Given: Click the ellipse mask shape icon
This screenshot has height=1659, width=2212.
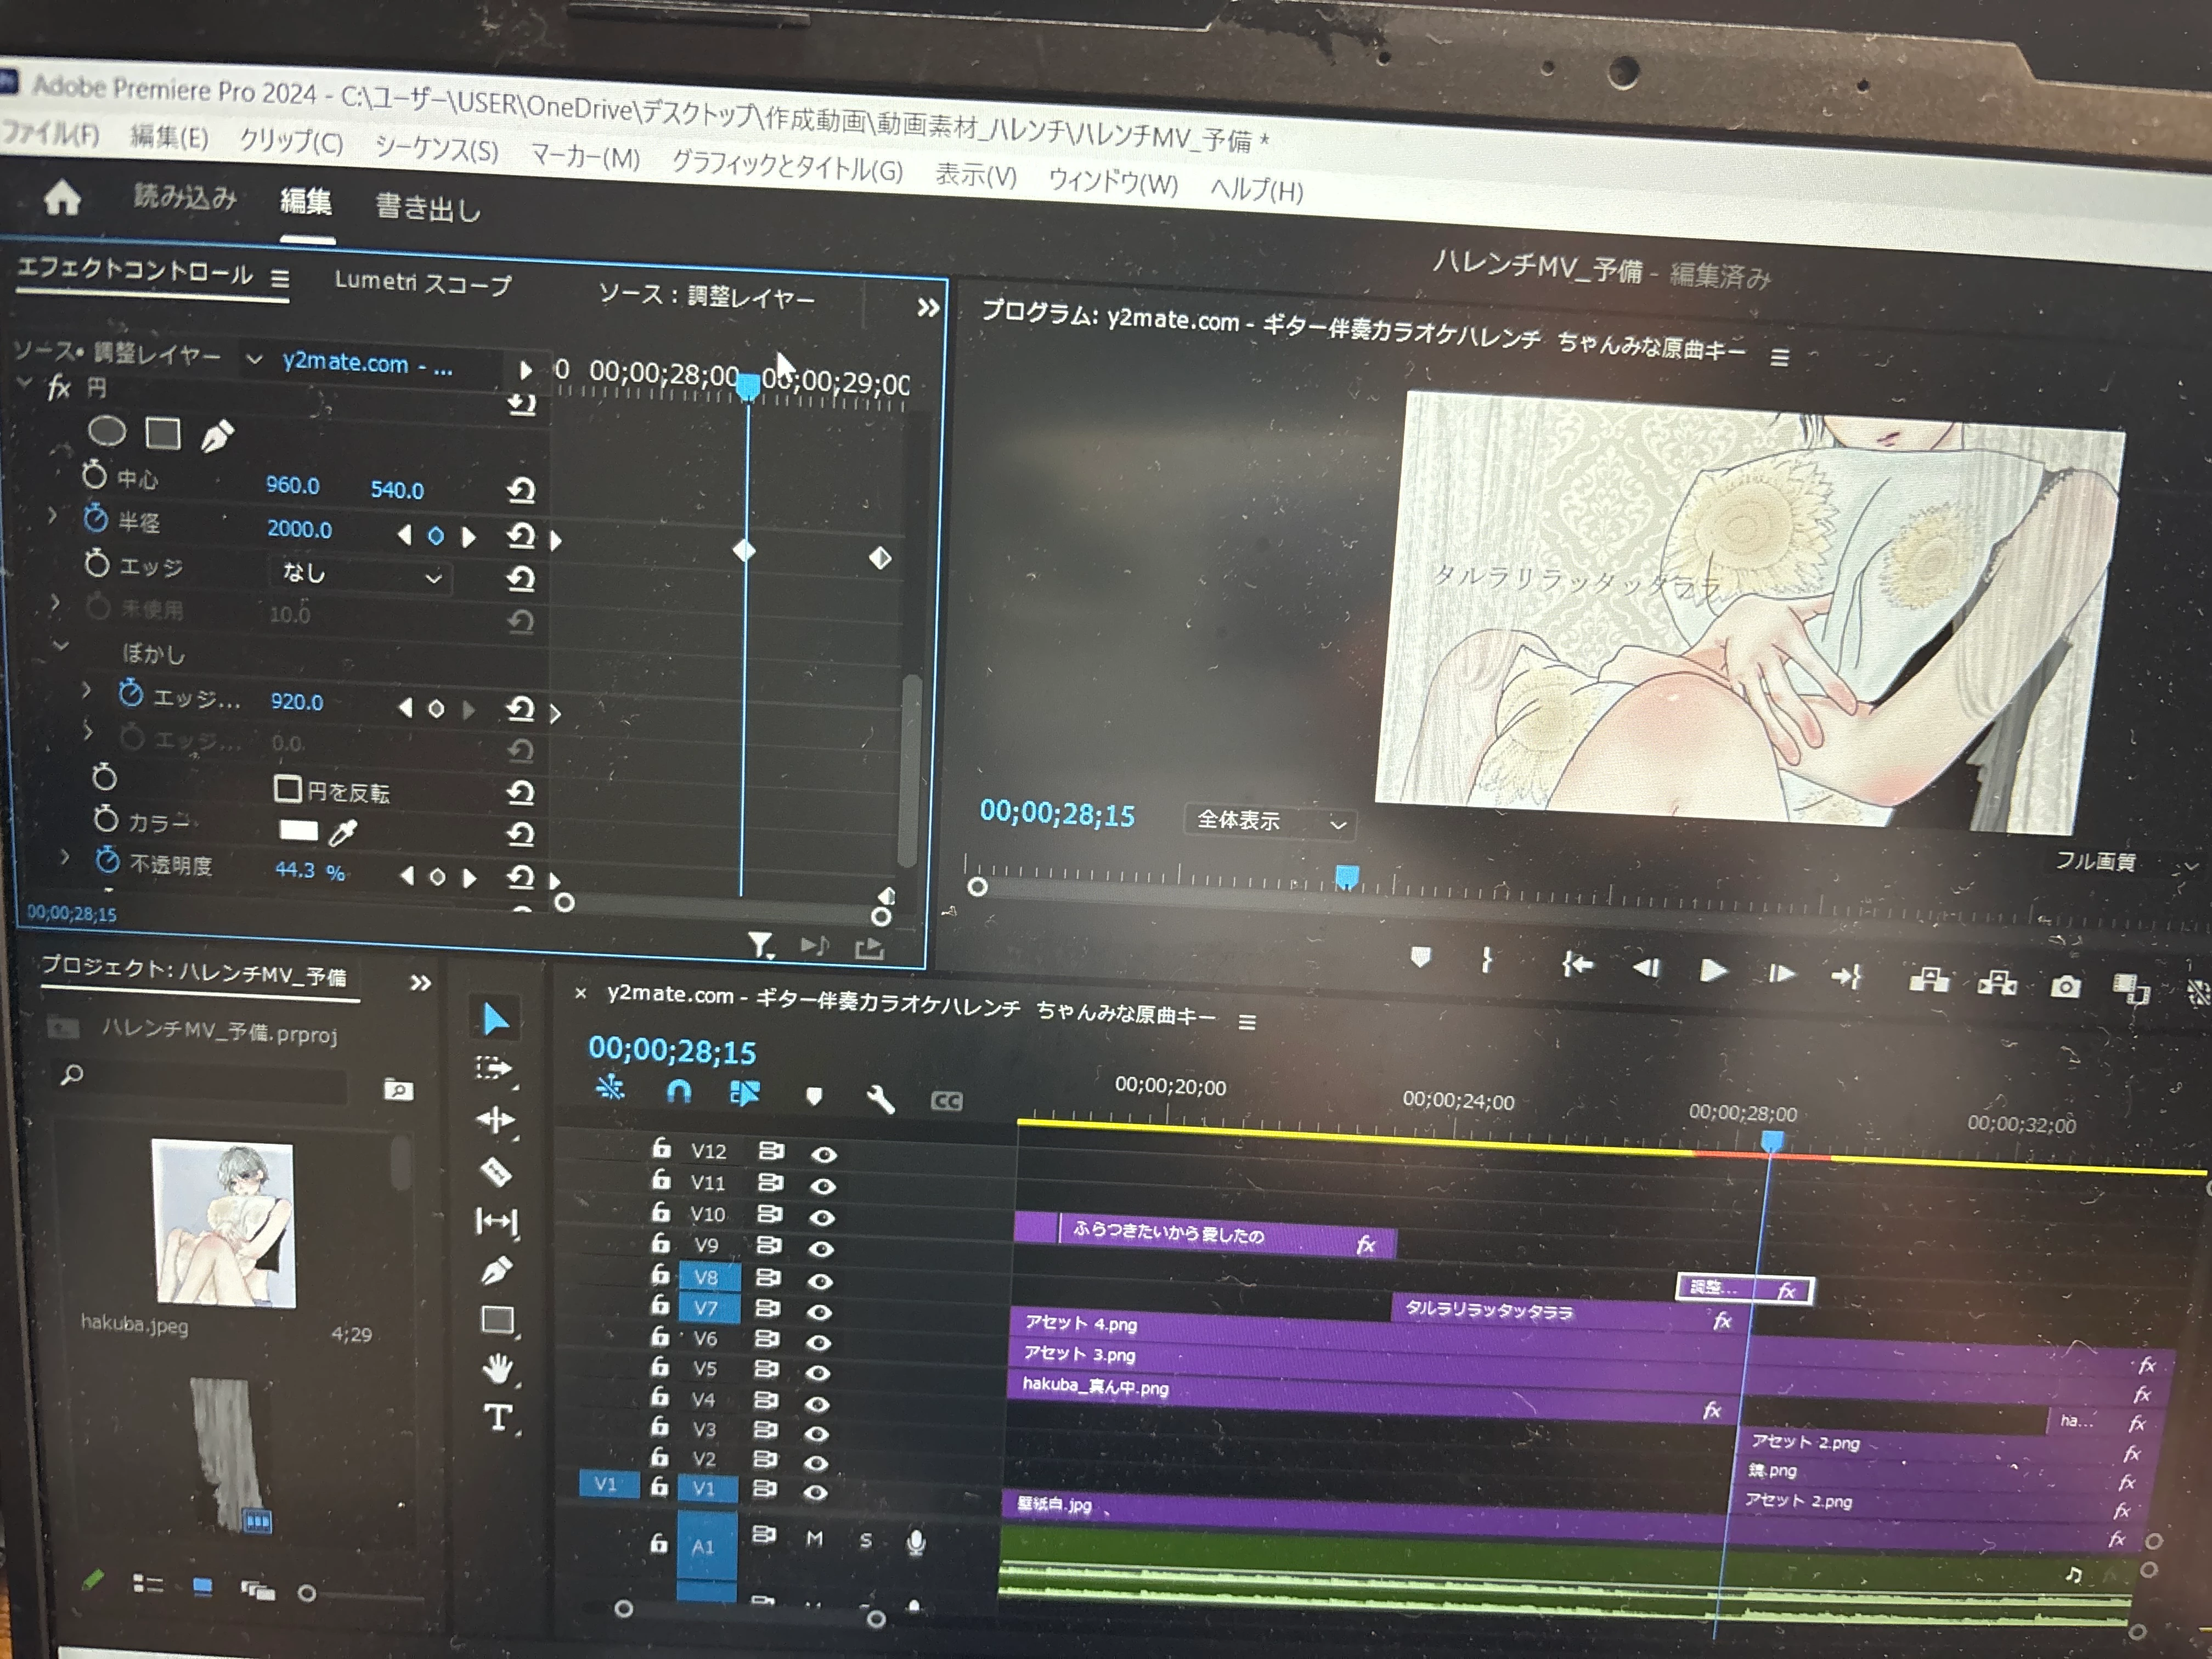Looking at the screenshot, I should [x=107, y=432].
